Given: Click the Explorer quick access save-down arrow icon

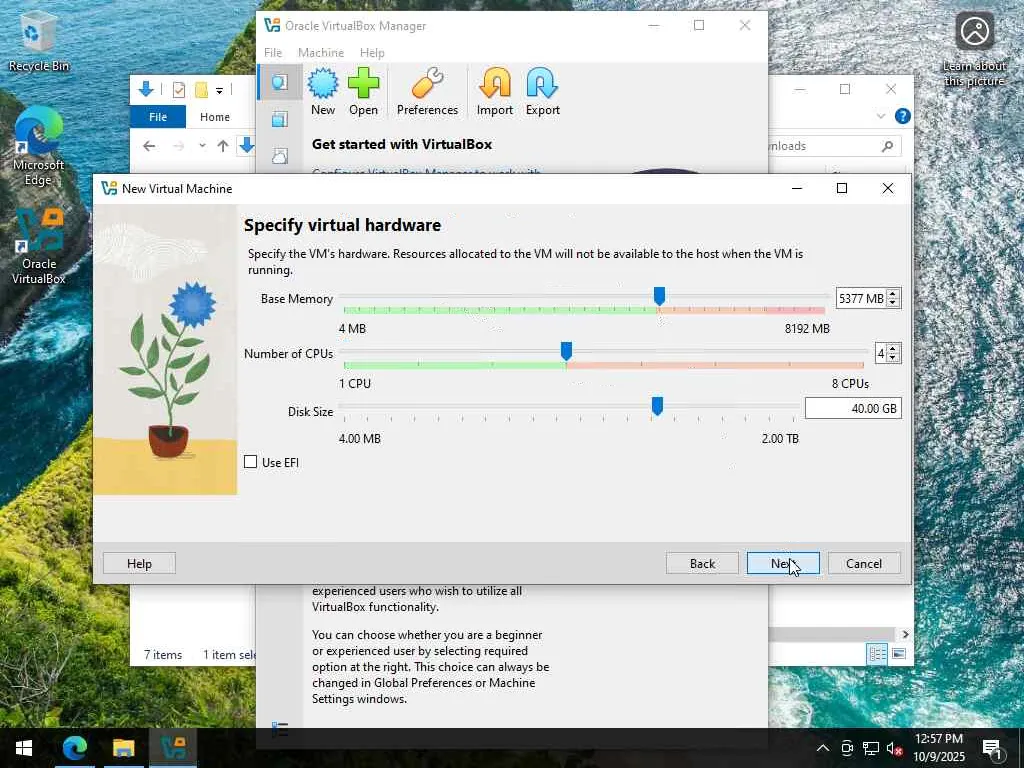Looking at the screenshot, I should 146,89.
